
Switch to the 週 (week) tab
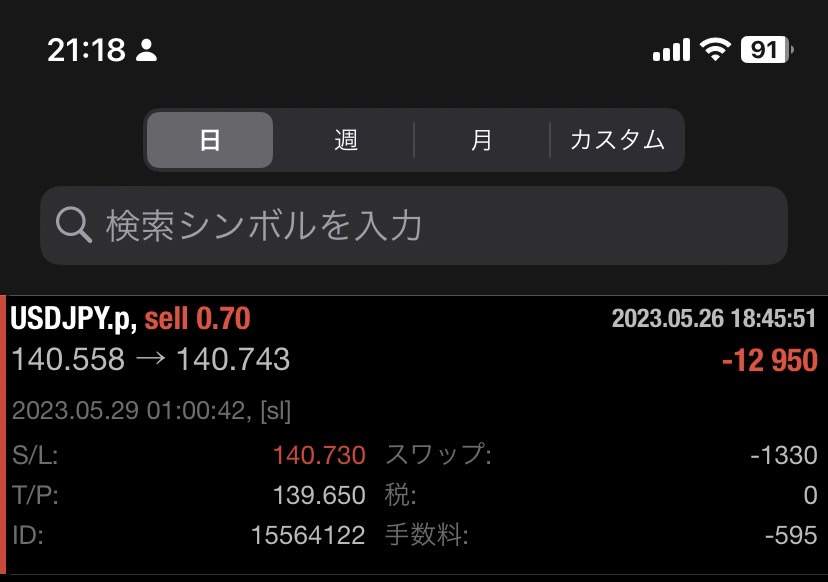346,140
